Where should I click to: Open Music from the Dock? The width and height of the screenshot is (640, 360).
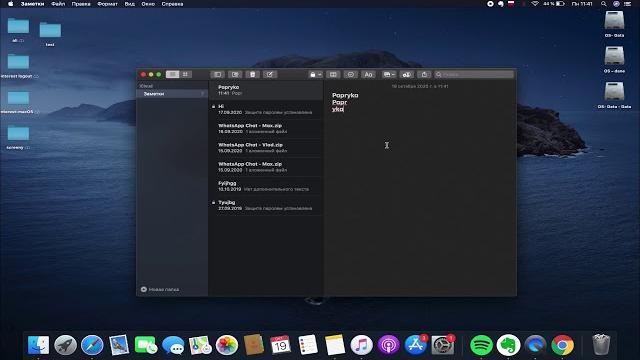[362, 345]
